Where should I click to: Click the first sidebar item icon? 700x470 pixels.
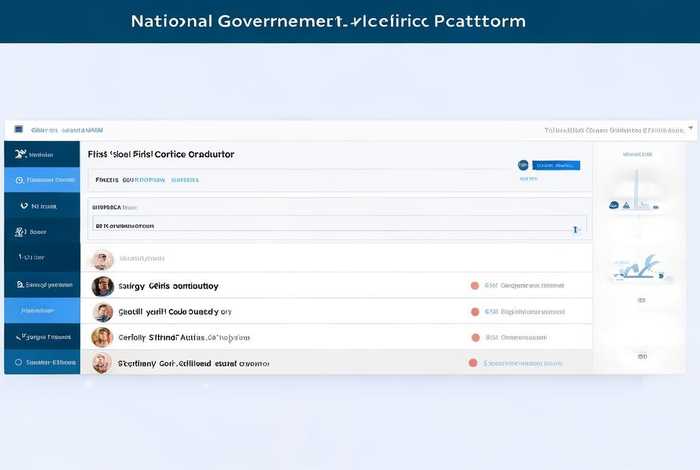(19, 154)
